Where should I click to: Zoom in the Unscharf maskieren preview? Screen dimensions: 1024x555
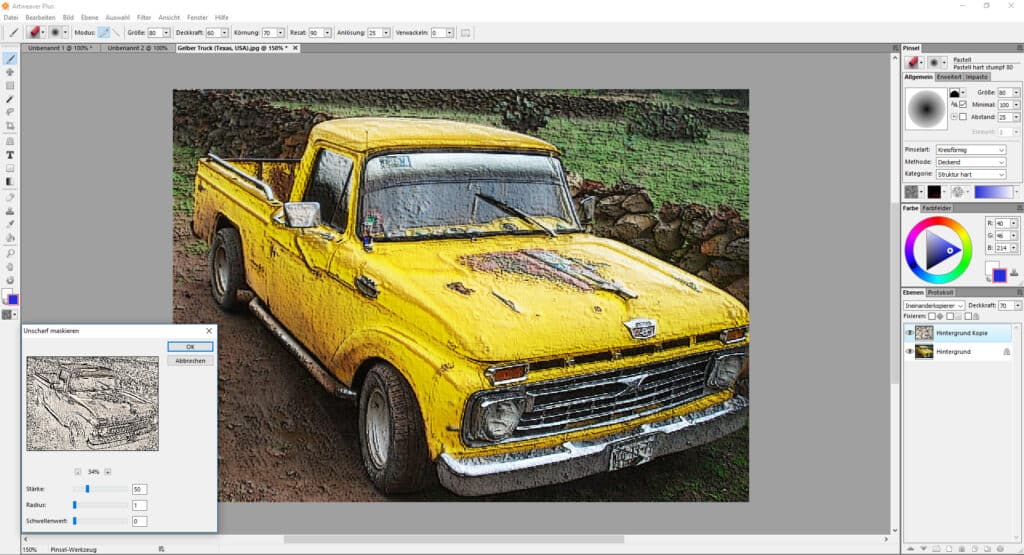pos(108,471)
